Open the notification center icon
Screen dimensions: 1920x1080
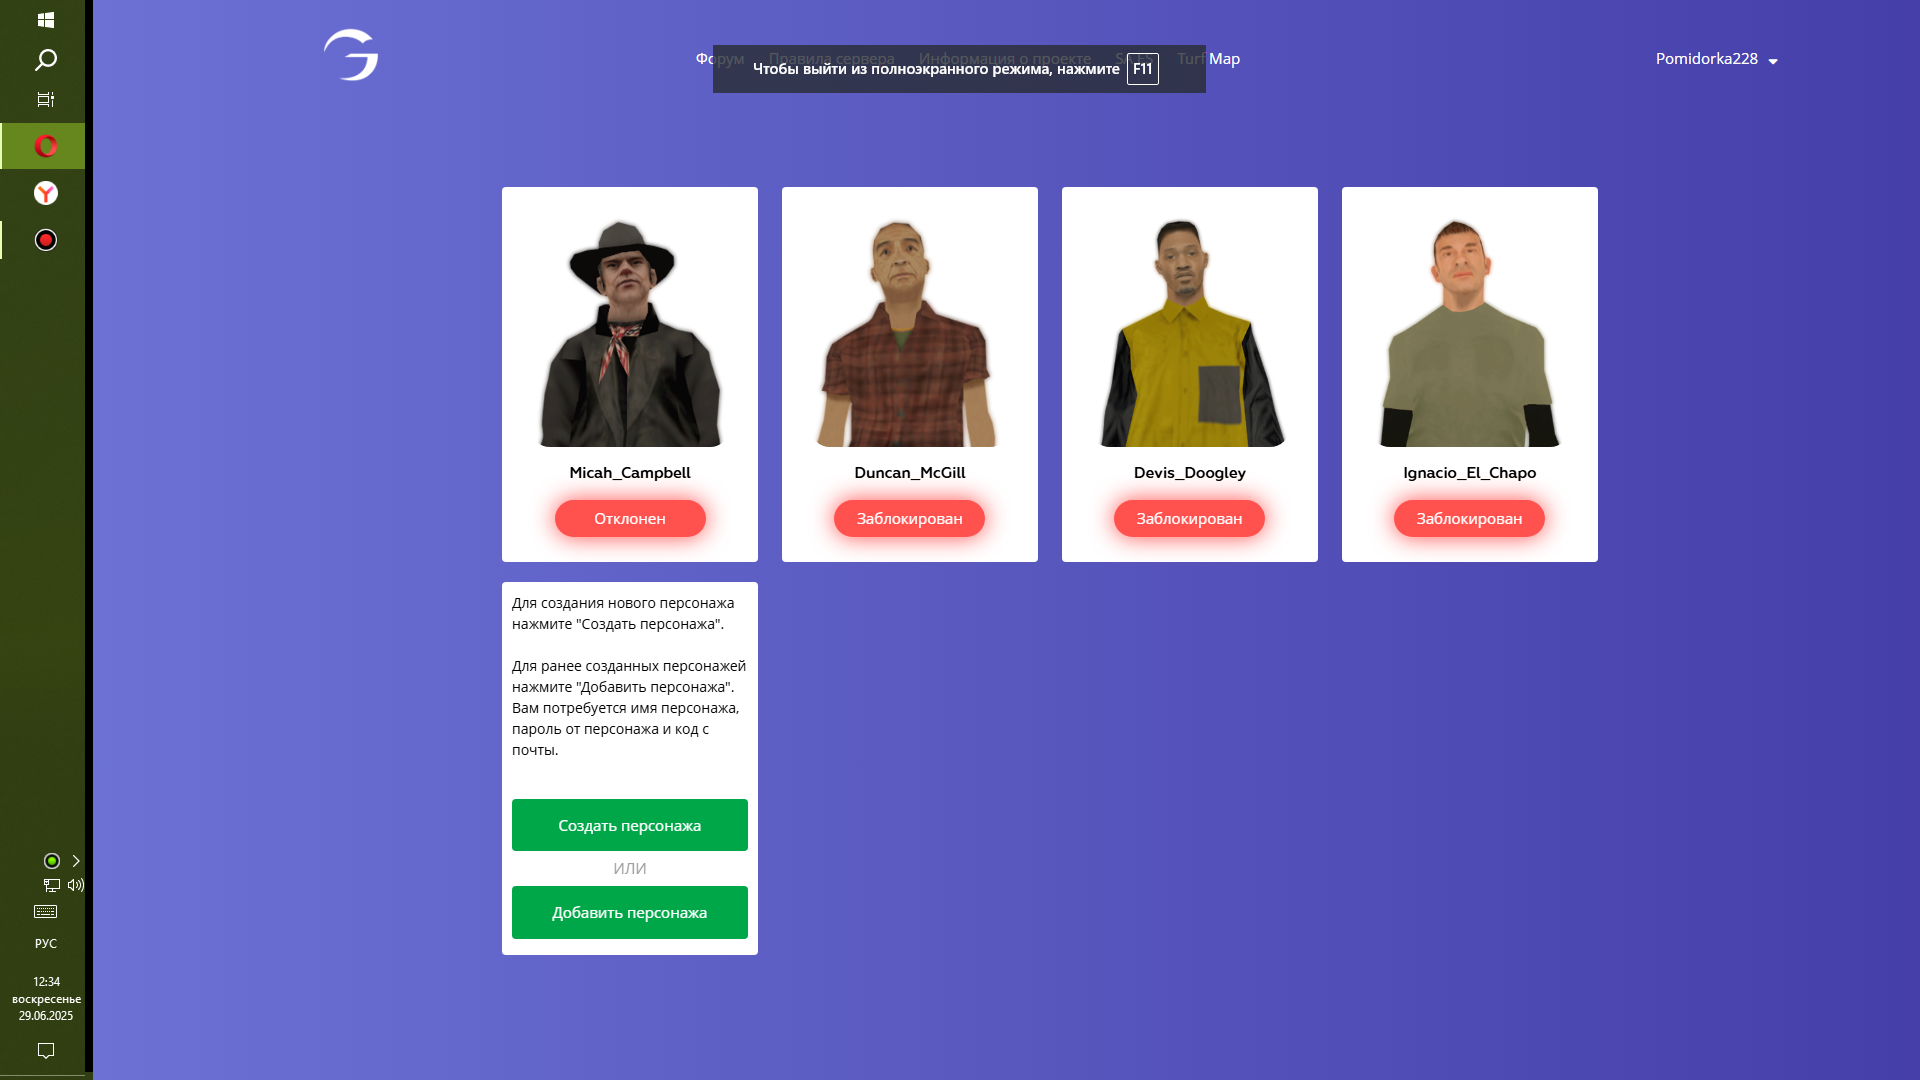(45, 1050)
